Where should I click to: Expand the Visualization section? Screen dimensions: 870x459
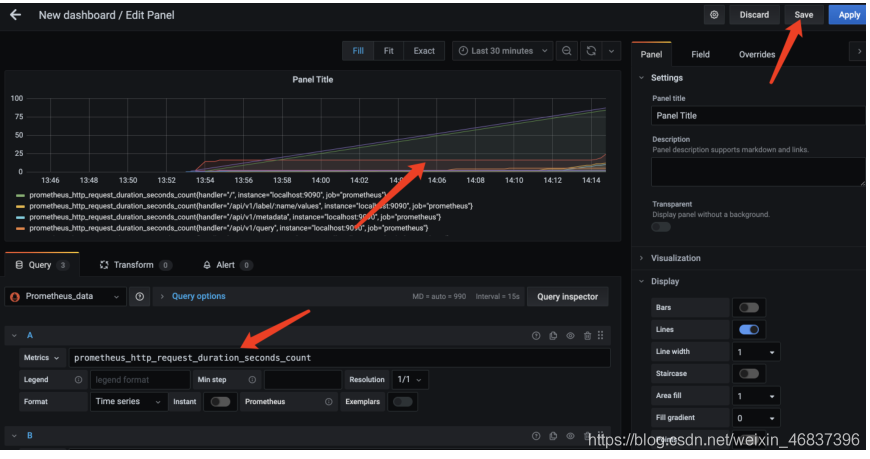[x=676, y=258]
